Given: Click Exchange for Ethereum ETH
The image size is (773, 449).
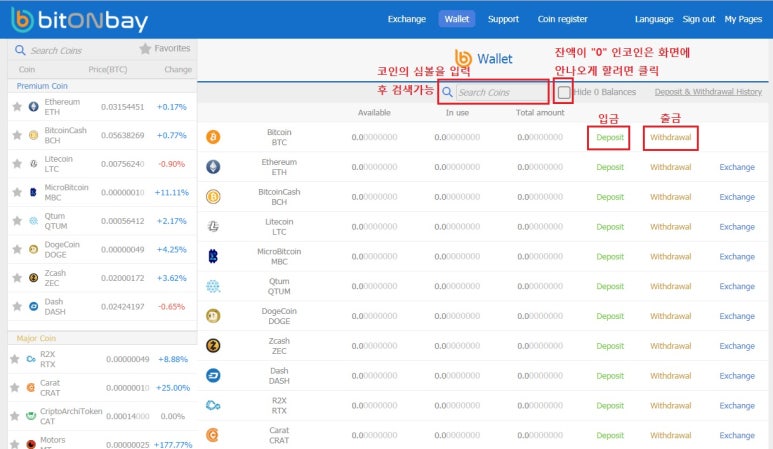Looking at the screenshot, I should point(737,167).
